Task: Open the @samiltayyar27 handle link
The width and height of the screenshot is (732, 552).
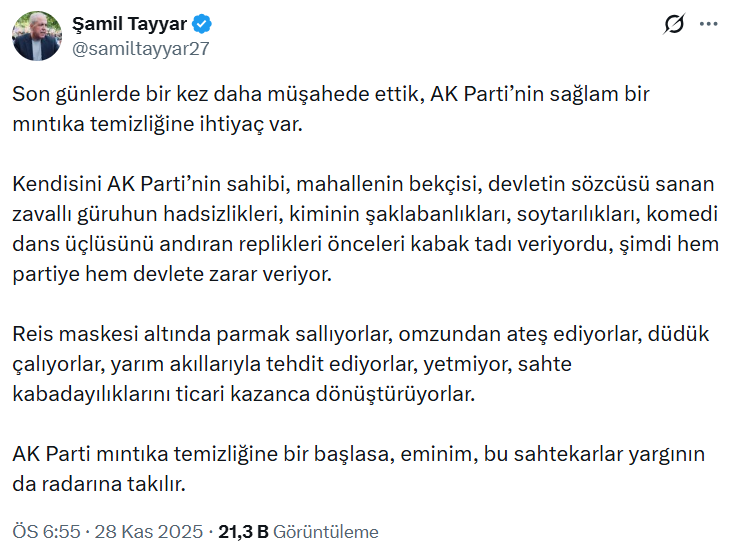Action: click(x=141, y=47)
